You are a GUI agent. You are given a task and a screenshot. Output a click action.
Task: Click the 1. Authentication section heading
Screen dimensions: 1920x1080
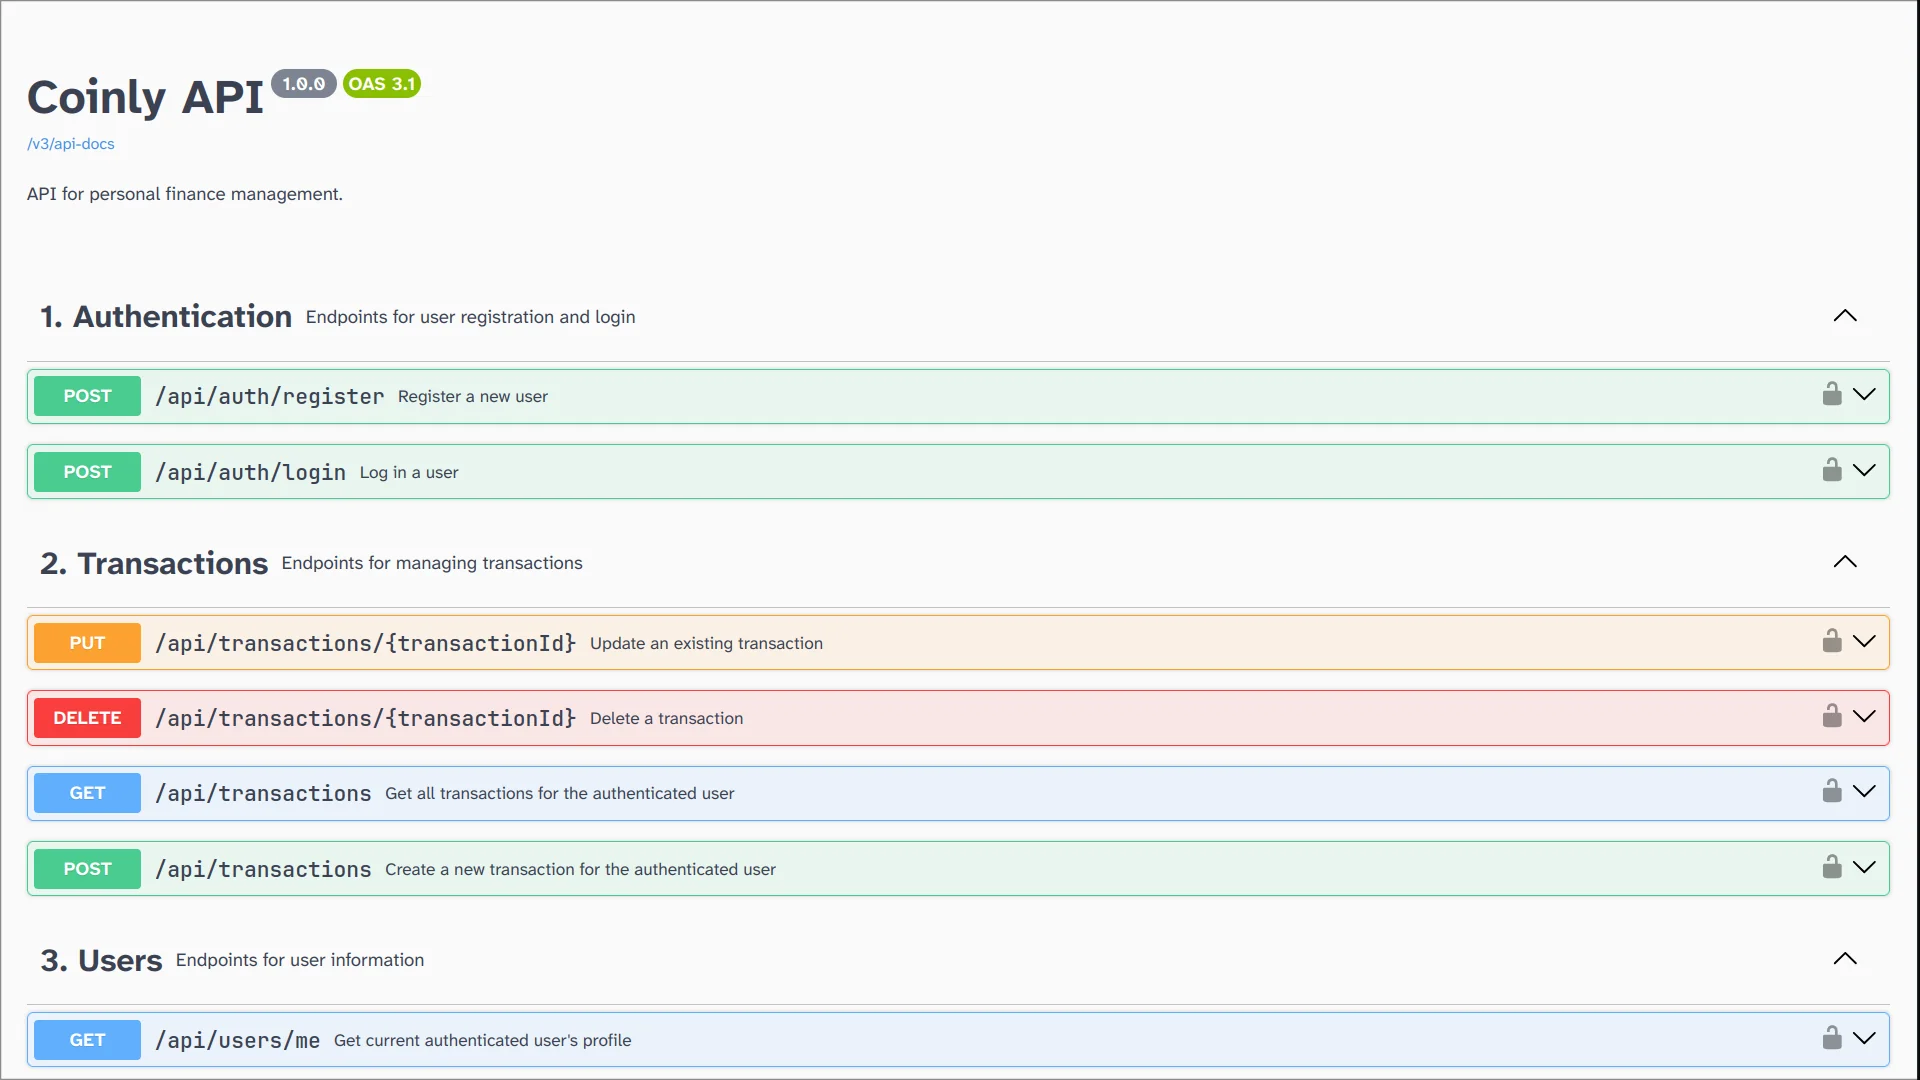tap(166, 317)
